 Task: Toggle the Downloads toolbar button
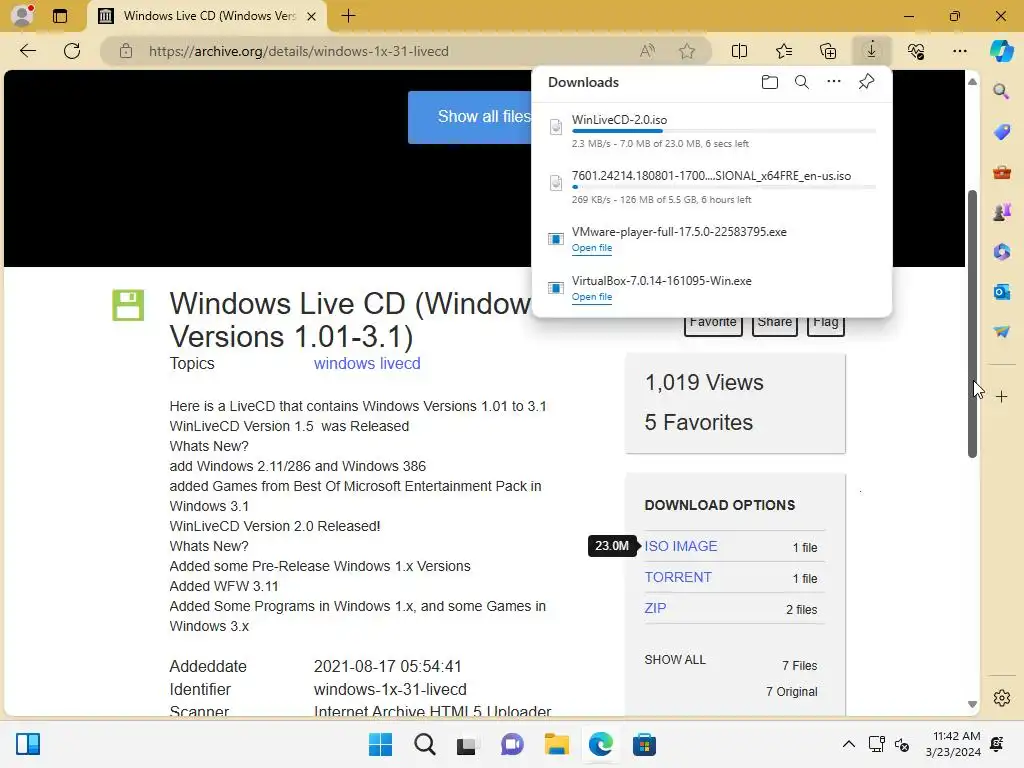pyautogui.click(x=872, y=51)
